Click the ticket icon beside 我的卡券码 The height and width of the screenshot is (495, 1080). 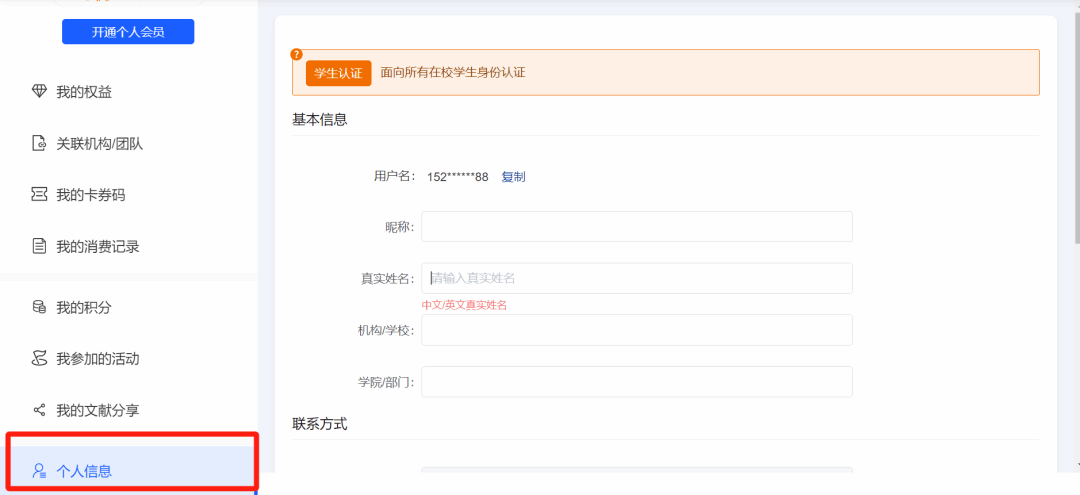point(39,195)
